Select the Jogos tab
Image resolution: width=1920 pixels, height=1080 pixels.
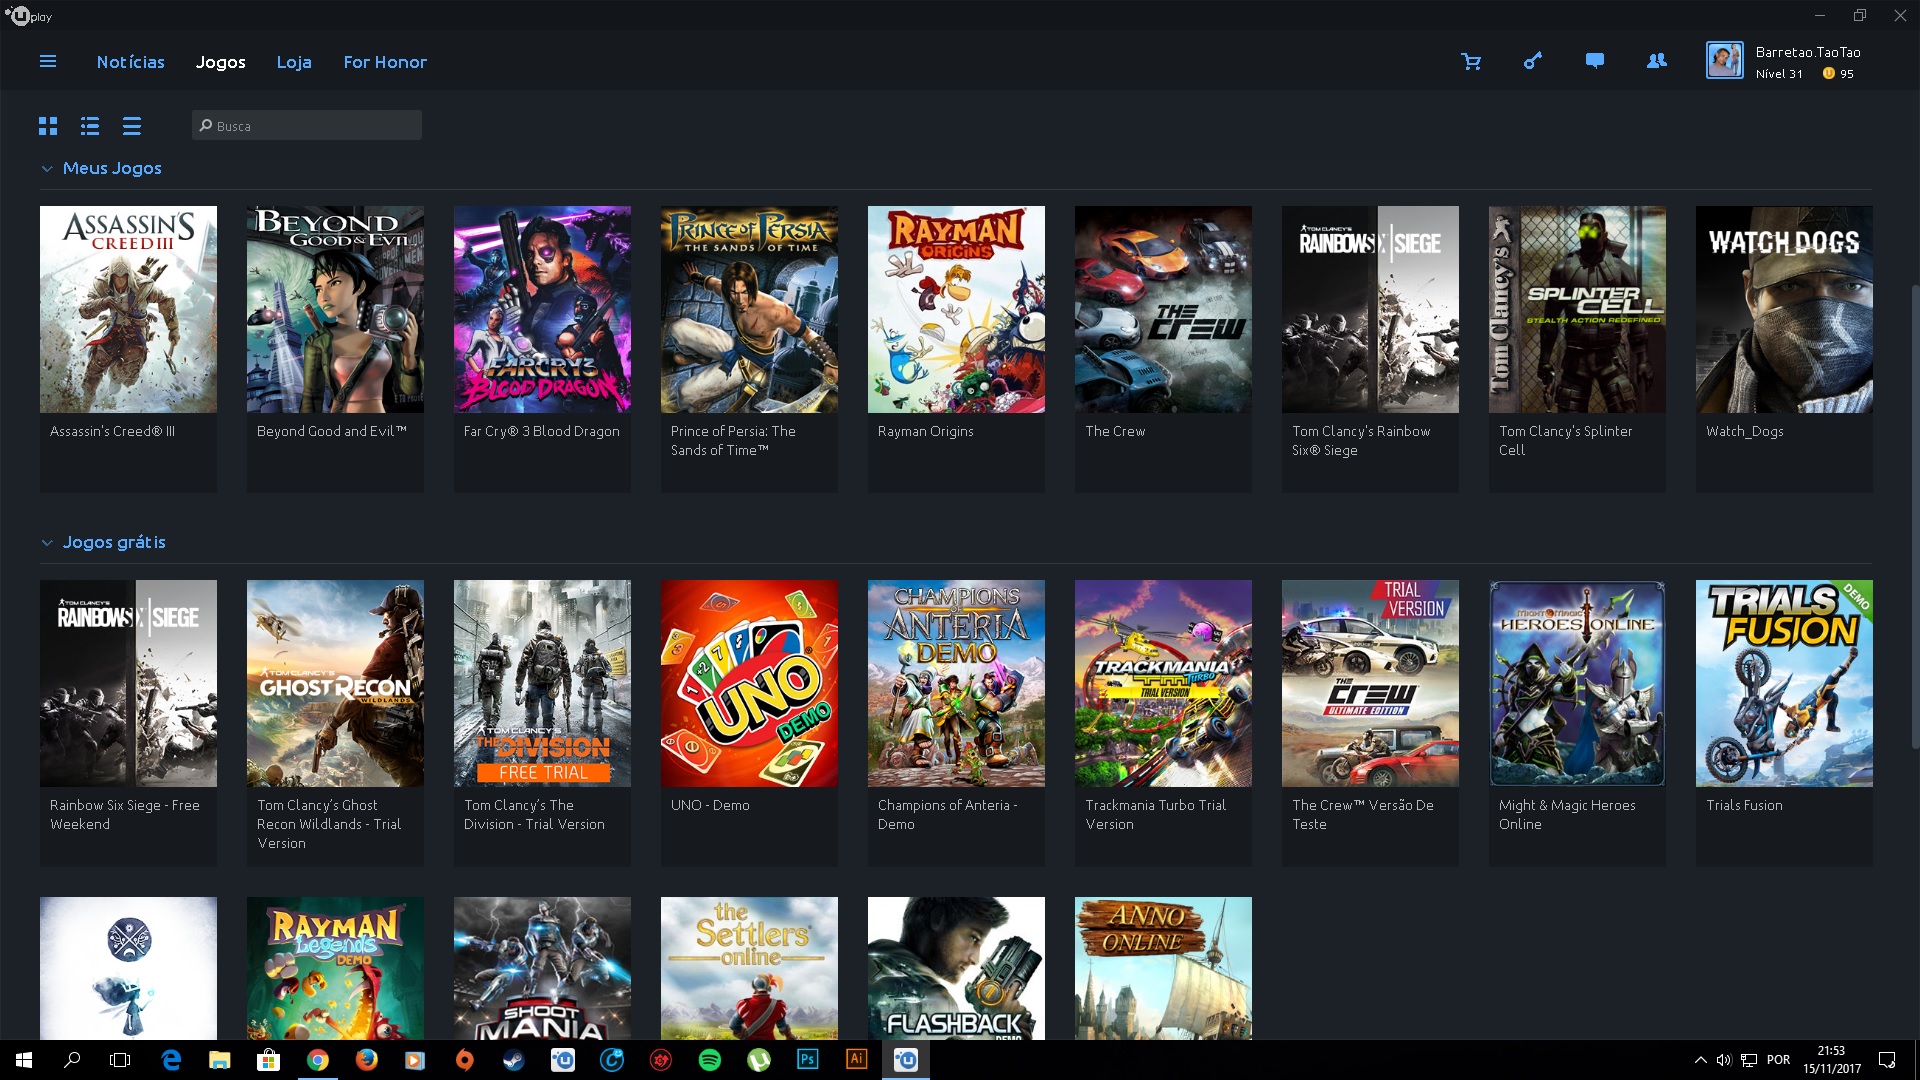pyautogui.click(x=221, y=62)
